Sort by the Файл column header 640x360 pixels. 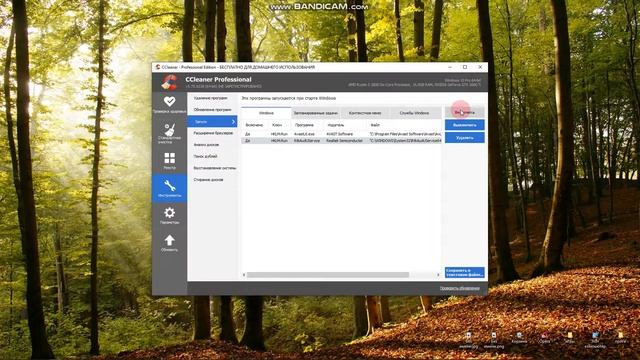(375, 125)
